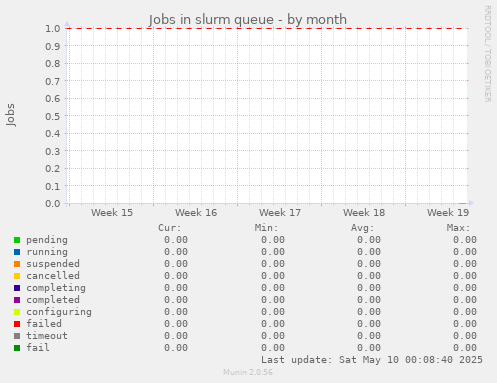Viewport: 497px width, 383px height.
Task: Click the 'Last update' timestamp text
Action: coord(372,360)
